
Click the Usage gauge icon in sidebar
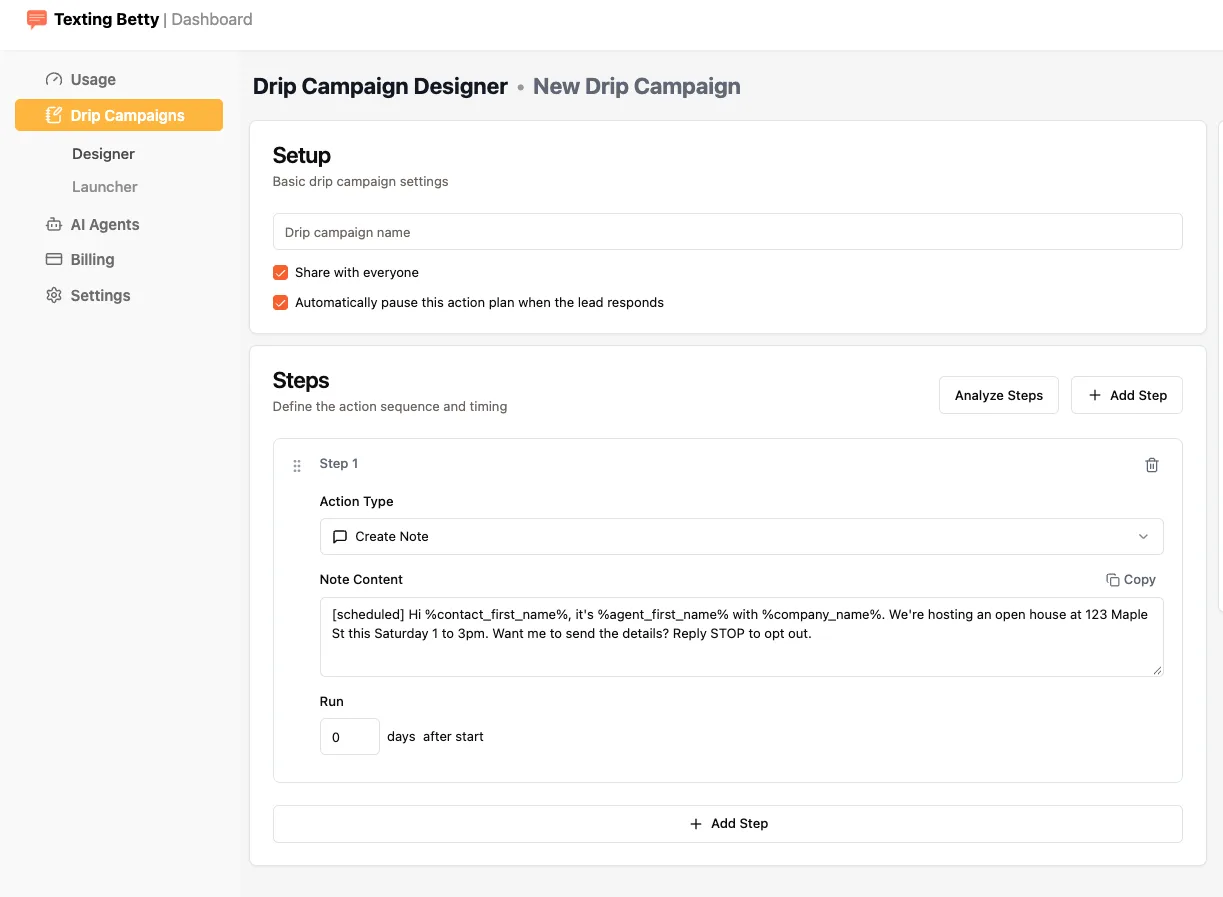(54, 79)
